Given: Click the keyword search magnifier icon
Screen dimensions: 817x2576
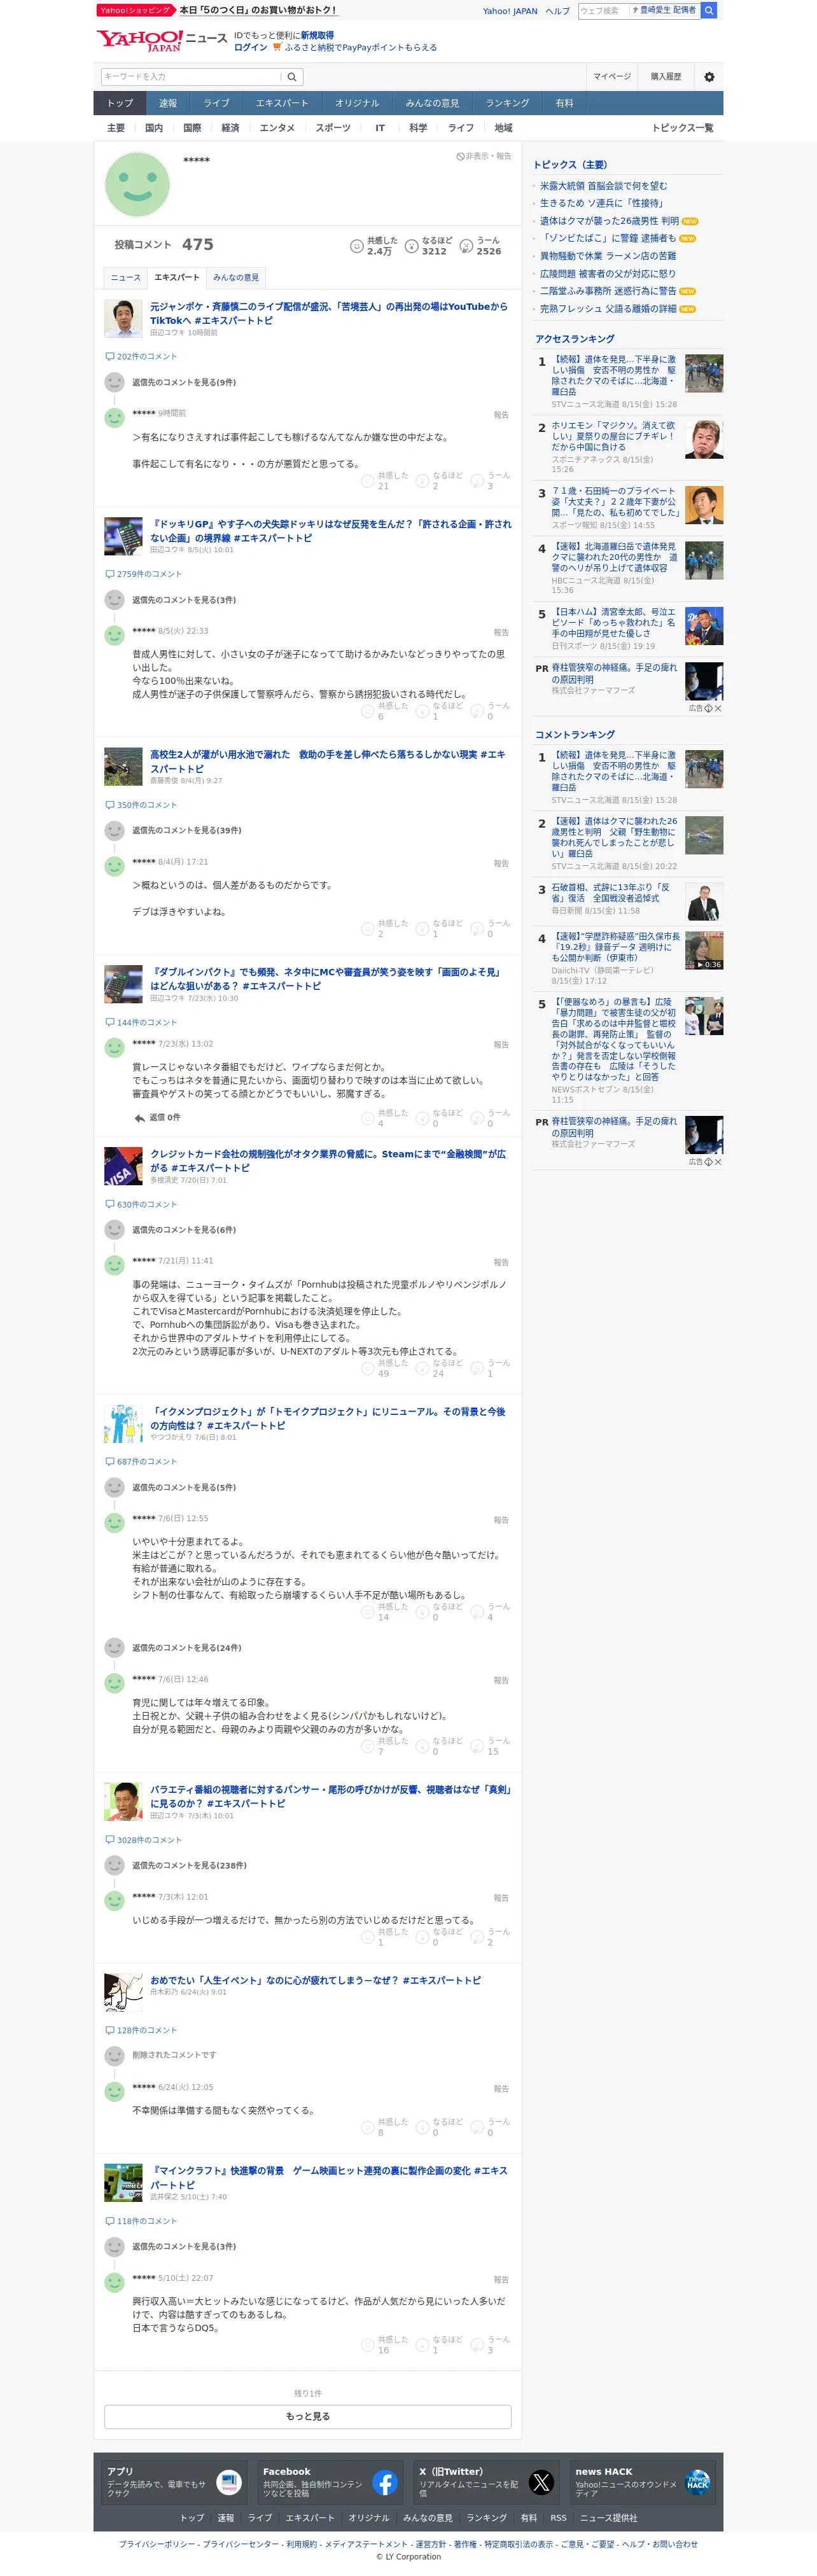Looking at the screenshot, I should (292, 77).
